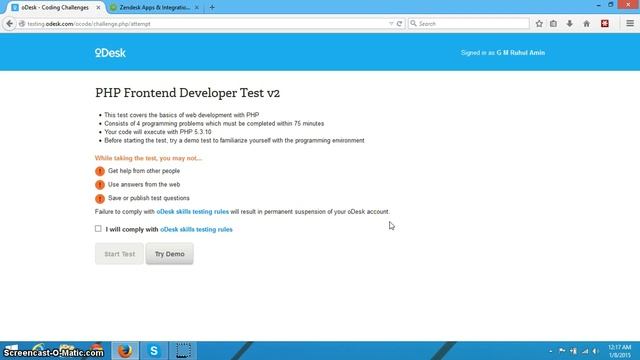Click the 'Save or publish test questions' warning icon
Viewport: 640px width, 360px height.
coord(100,199)
